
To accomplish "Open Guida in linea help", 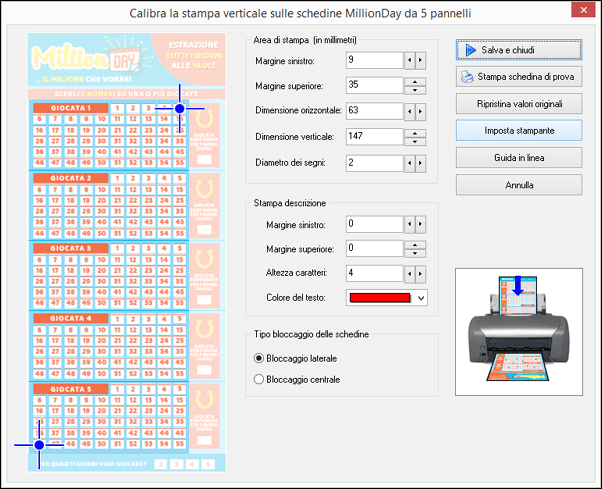I will [x=517, y=157].
